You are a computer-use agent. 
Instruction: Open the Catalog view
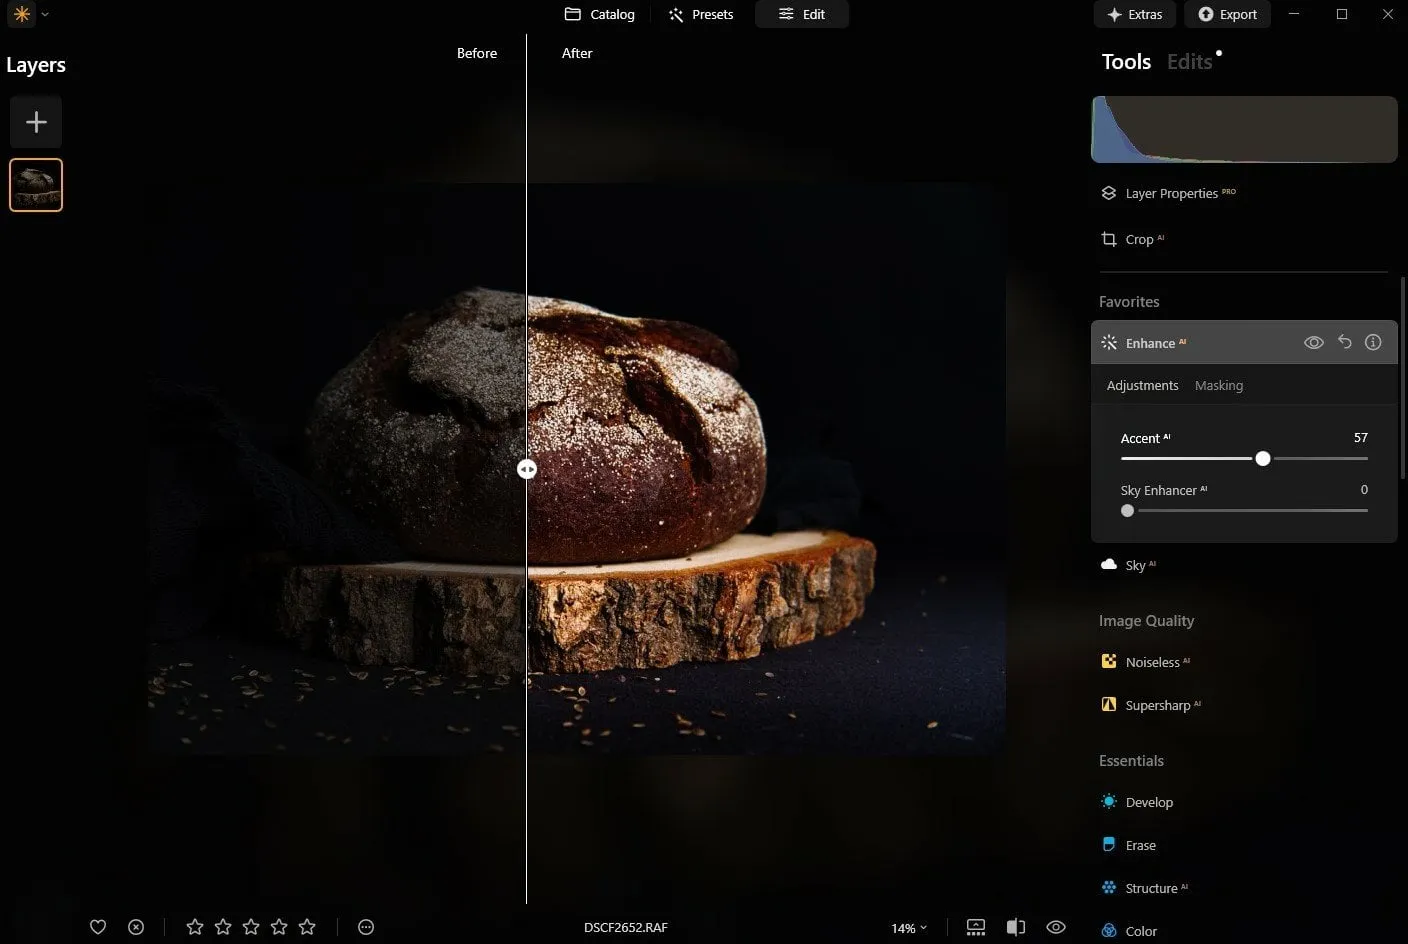600,14
